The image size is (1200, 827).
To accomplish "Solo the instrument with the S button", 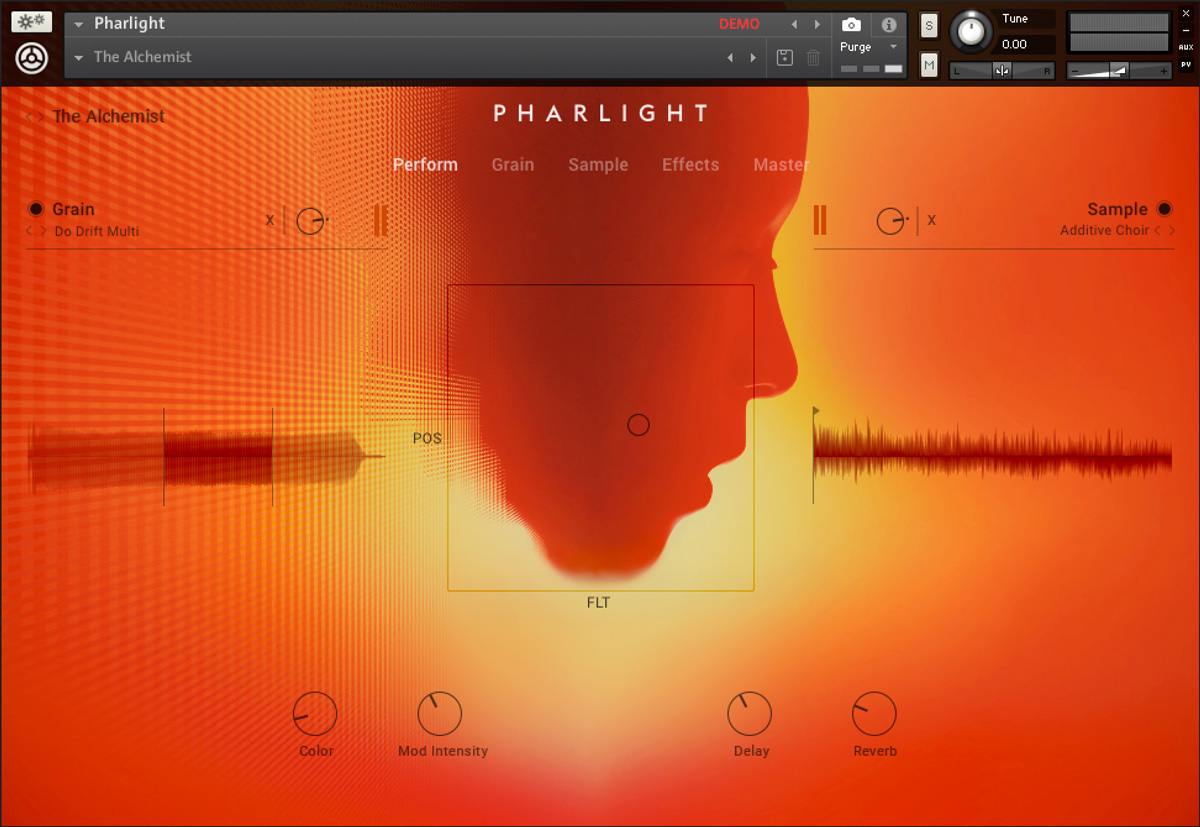I will click(x=929, y=26).
